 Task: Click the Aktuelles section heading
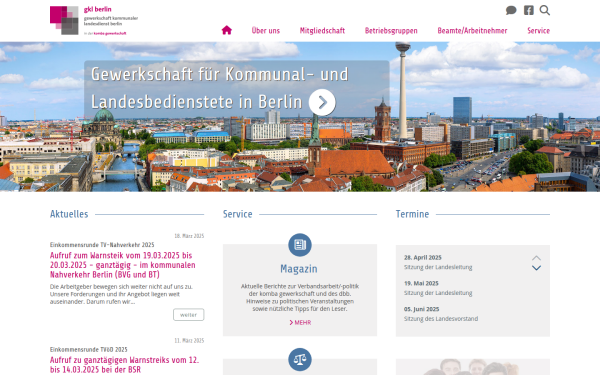pyautogui.click(x=69, y=214)
